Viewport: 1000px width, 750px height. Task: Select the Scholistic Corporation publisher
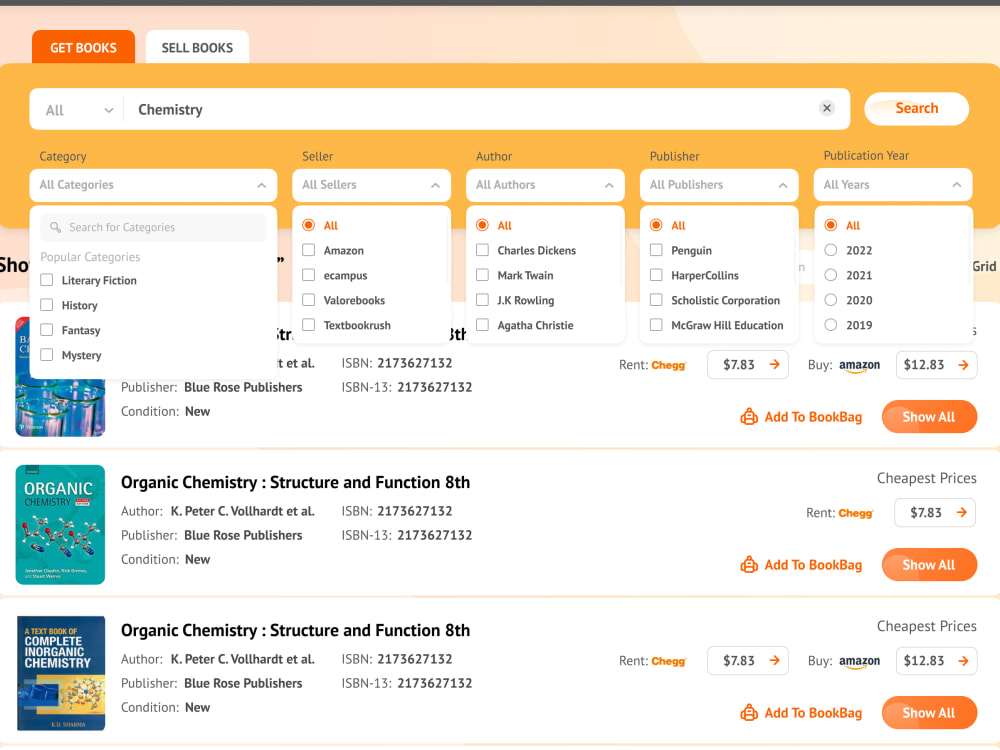656,300
